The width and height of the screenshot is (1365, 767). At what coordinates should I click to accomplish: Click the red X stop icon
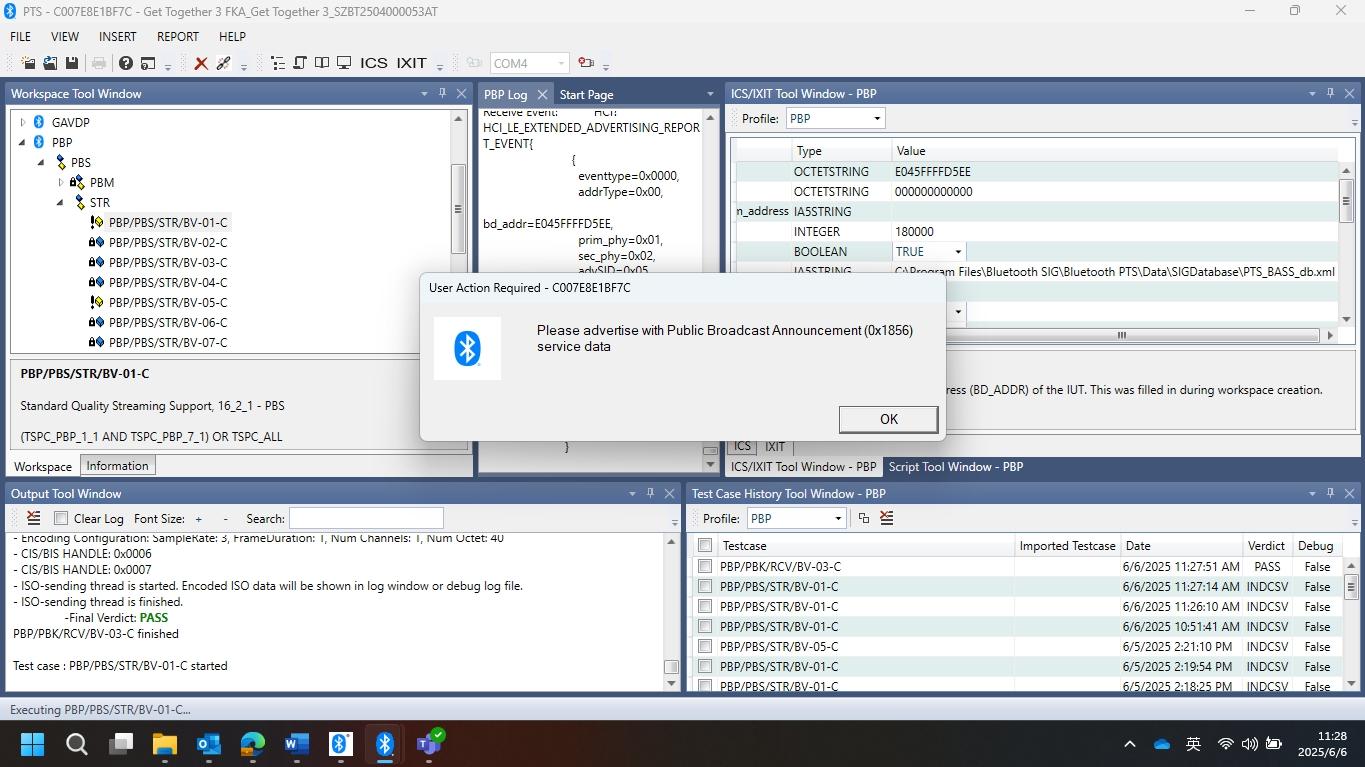coord(201,63)
